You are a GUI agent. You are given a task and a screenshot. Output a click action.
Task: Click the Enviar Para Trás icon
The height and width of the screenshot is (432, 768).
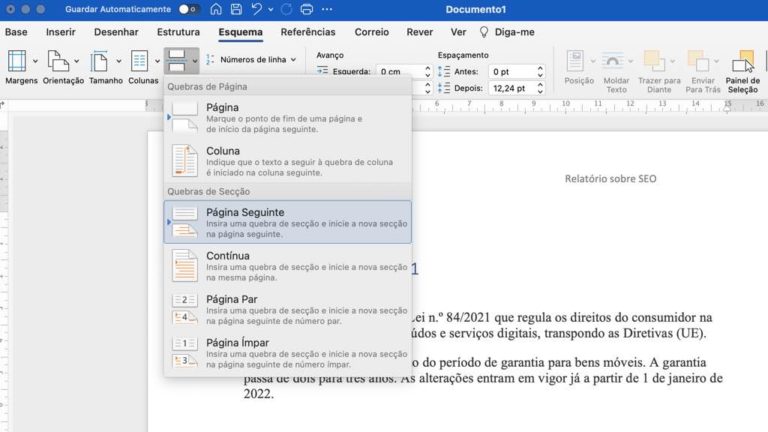coord(698,62)
